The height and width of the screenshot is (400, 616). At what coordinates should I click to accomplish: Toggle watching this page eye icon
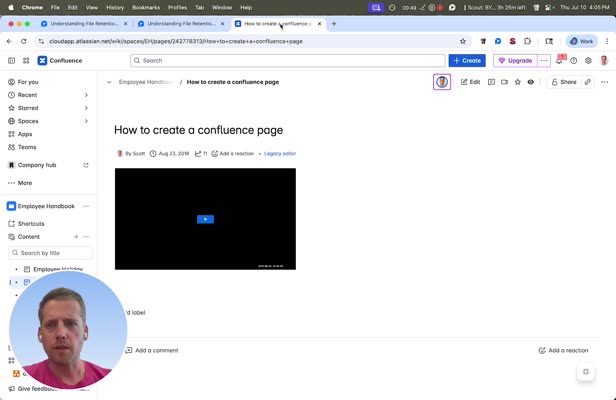point(531,82)
